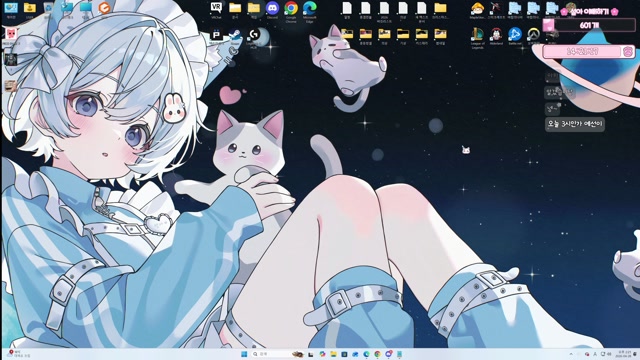The width and height of the screenshot is (640, 360).
Task: Open the Google Chrome desktop shortcut
Action: 291,11
